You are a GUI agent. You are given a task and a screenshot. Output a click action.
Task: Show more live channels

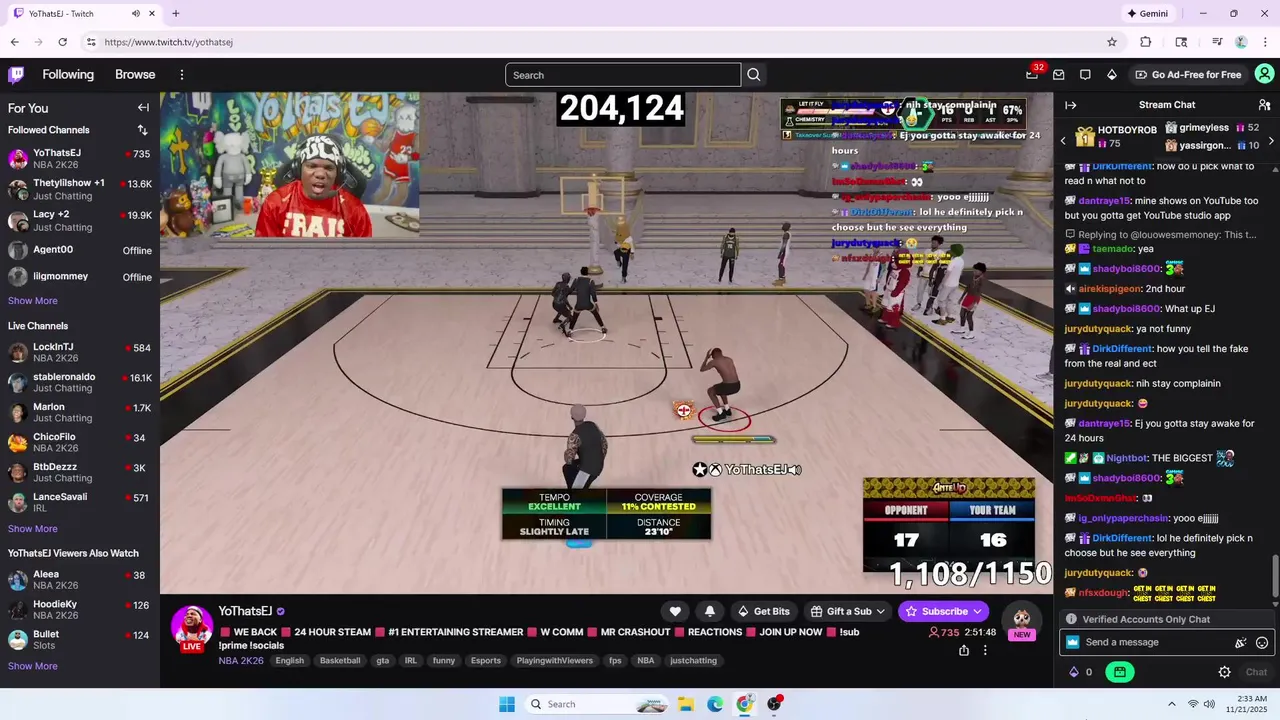(x=33, y=529)
